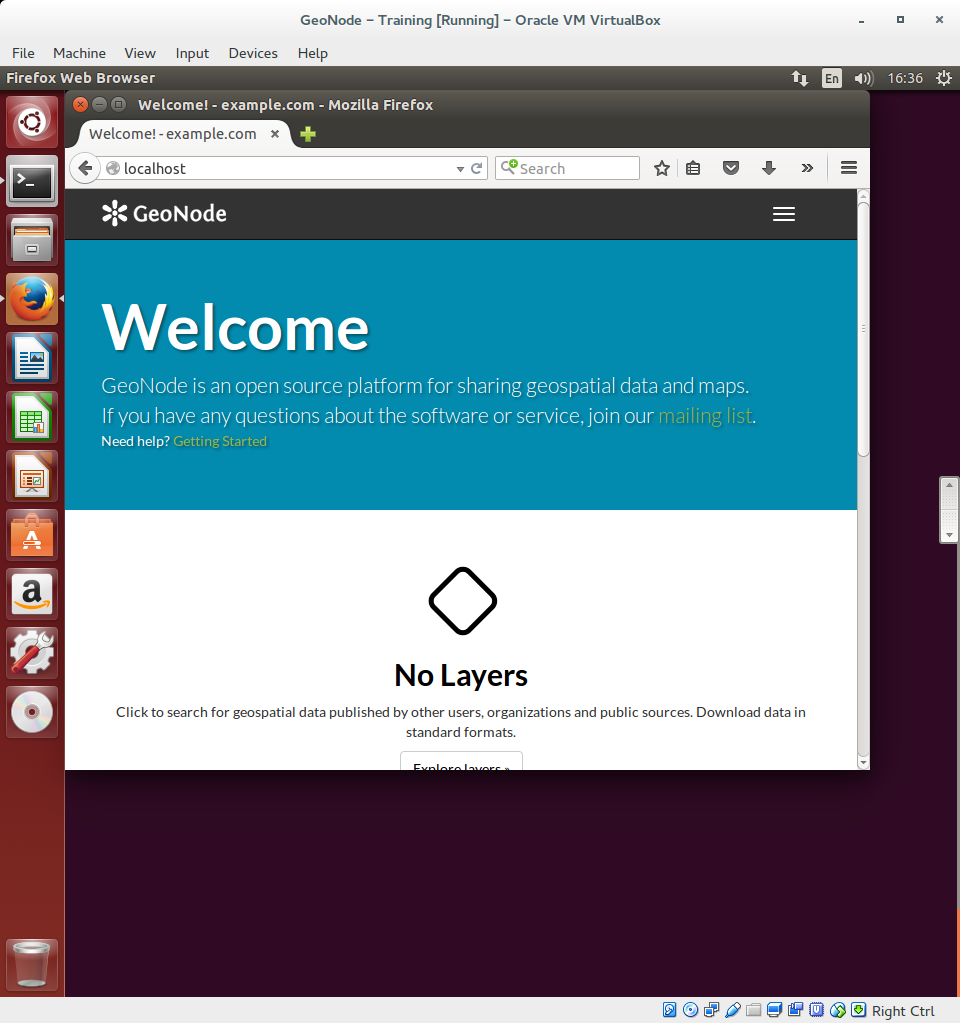Click VirtualBox shared folders status icon
Image resolution: width=960 pixels, height=1023 pixels.
click(x=754, y=1010)
